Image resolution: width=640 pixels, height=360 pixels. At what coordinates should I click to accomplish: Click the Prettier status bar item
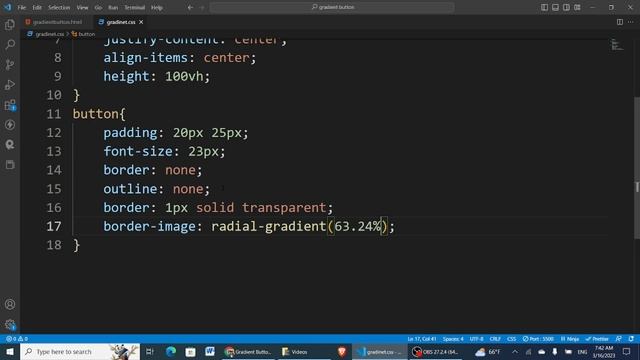coord(597,339)
